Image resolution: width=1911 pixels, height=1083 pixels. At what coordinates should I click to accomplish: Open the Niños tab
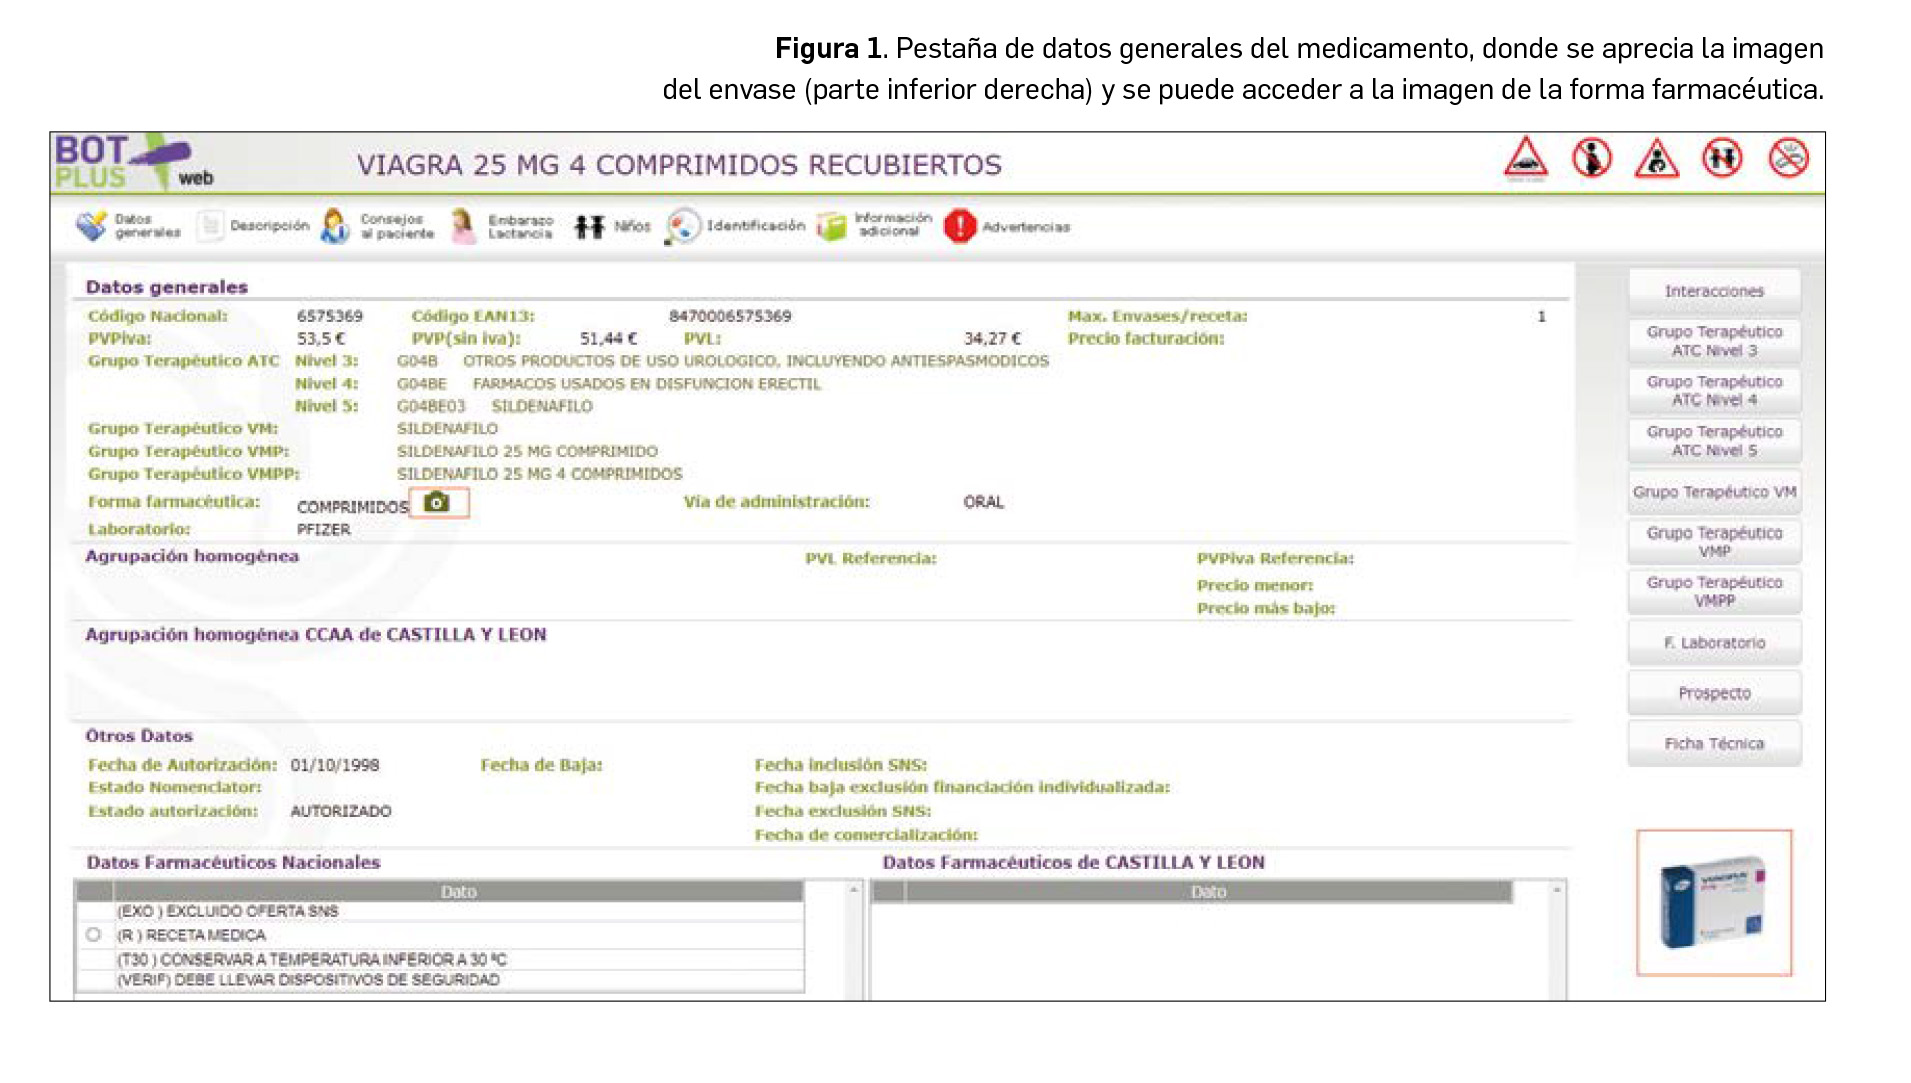click(x=612, y=226)
